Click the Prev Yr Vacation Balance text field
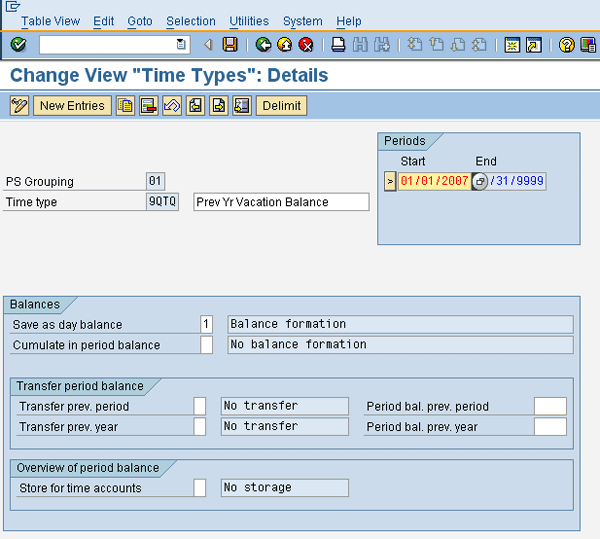The height and width of the screenshot is (539, 600). [x=281, y=202]
